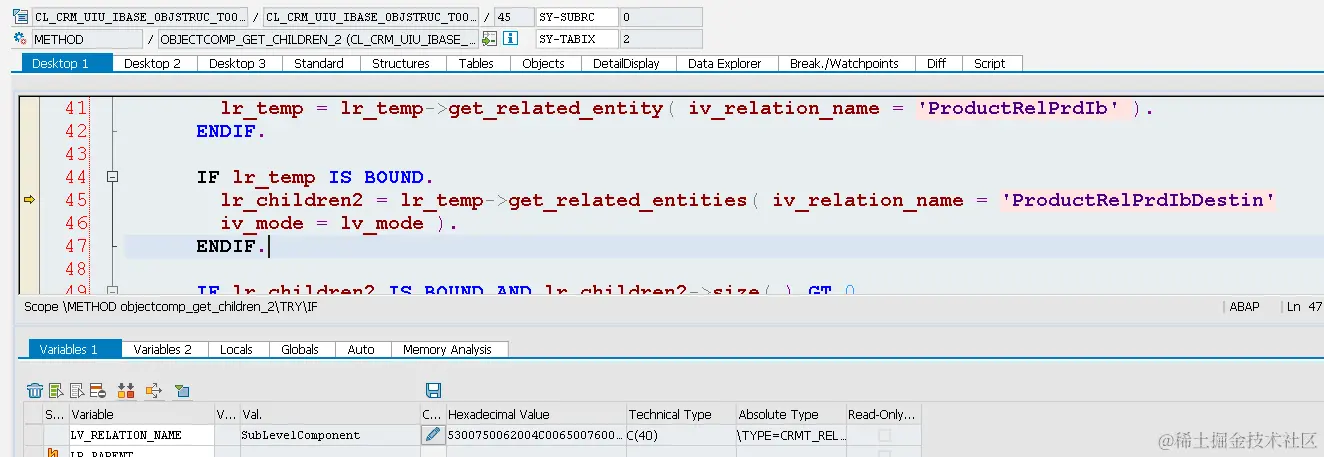
Task: Click the hexadecimal value 530075006200 cell
Action: pos(535,435)
